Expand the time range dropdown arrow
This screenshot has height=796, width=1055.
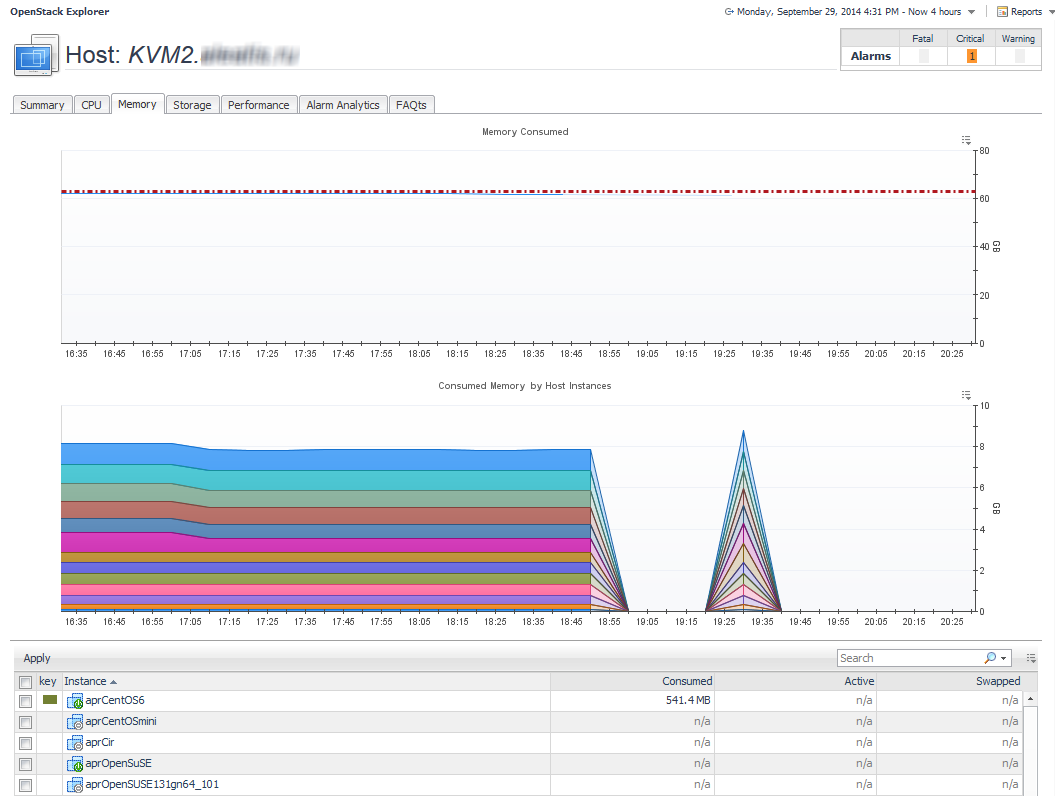972,12
